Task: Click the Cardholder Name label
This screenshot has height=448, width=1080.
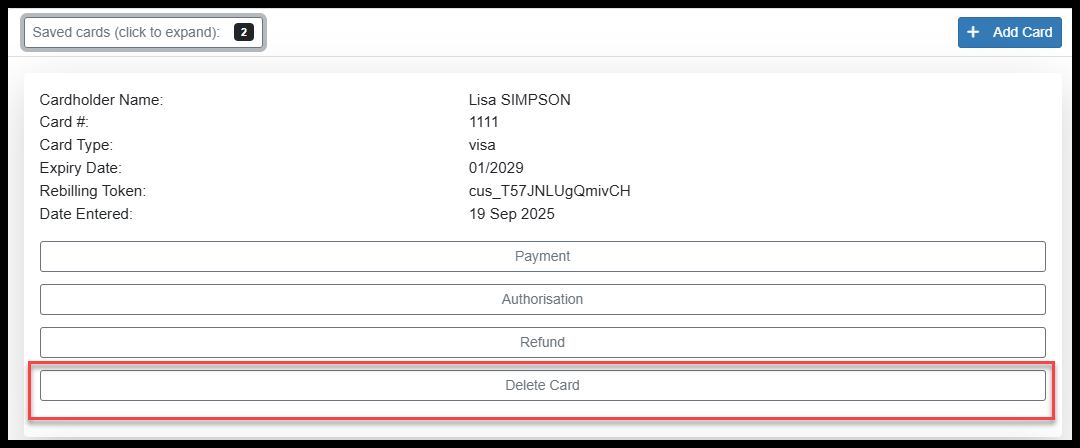Action: (101, 100)
